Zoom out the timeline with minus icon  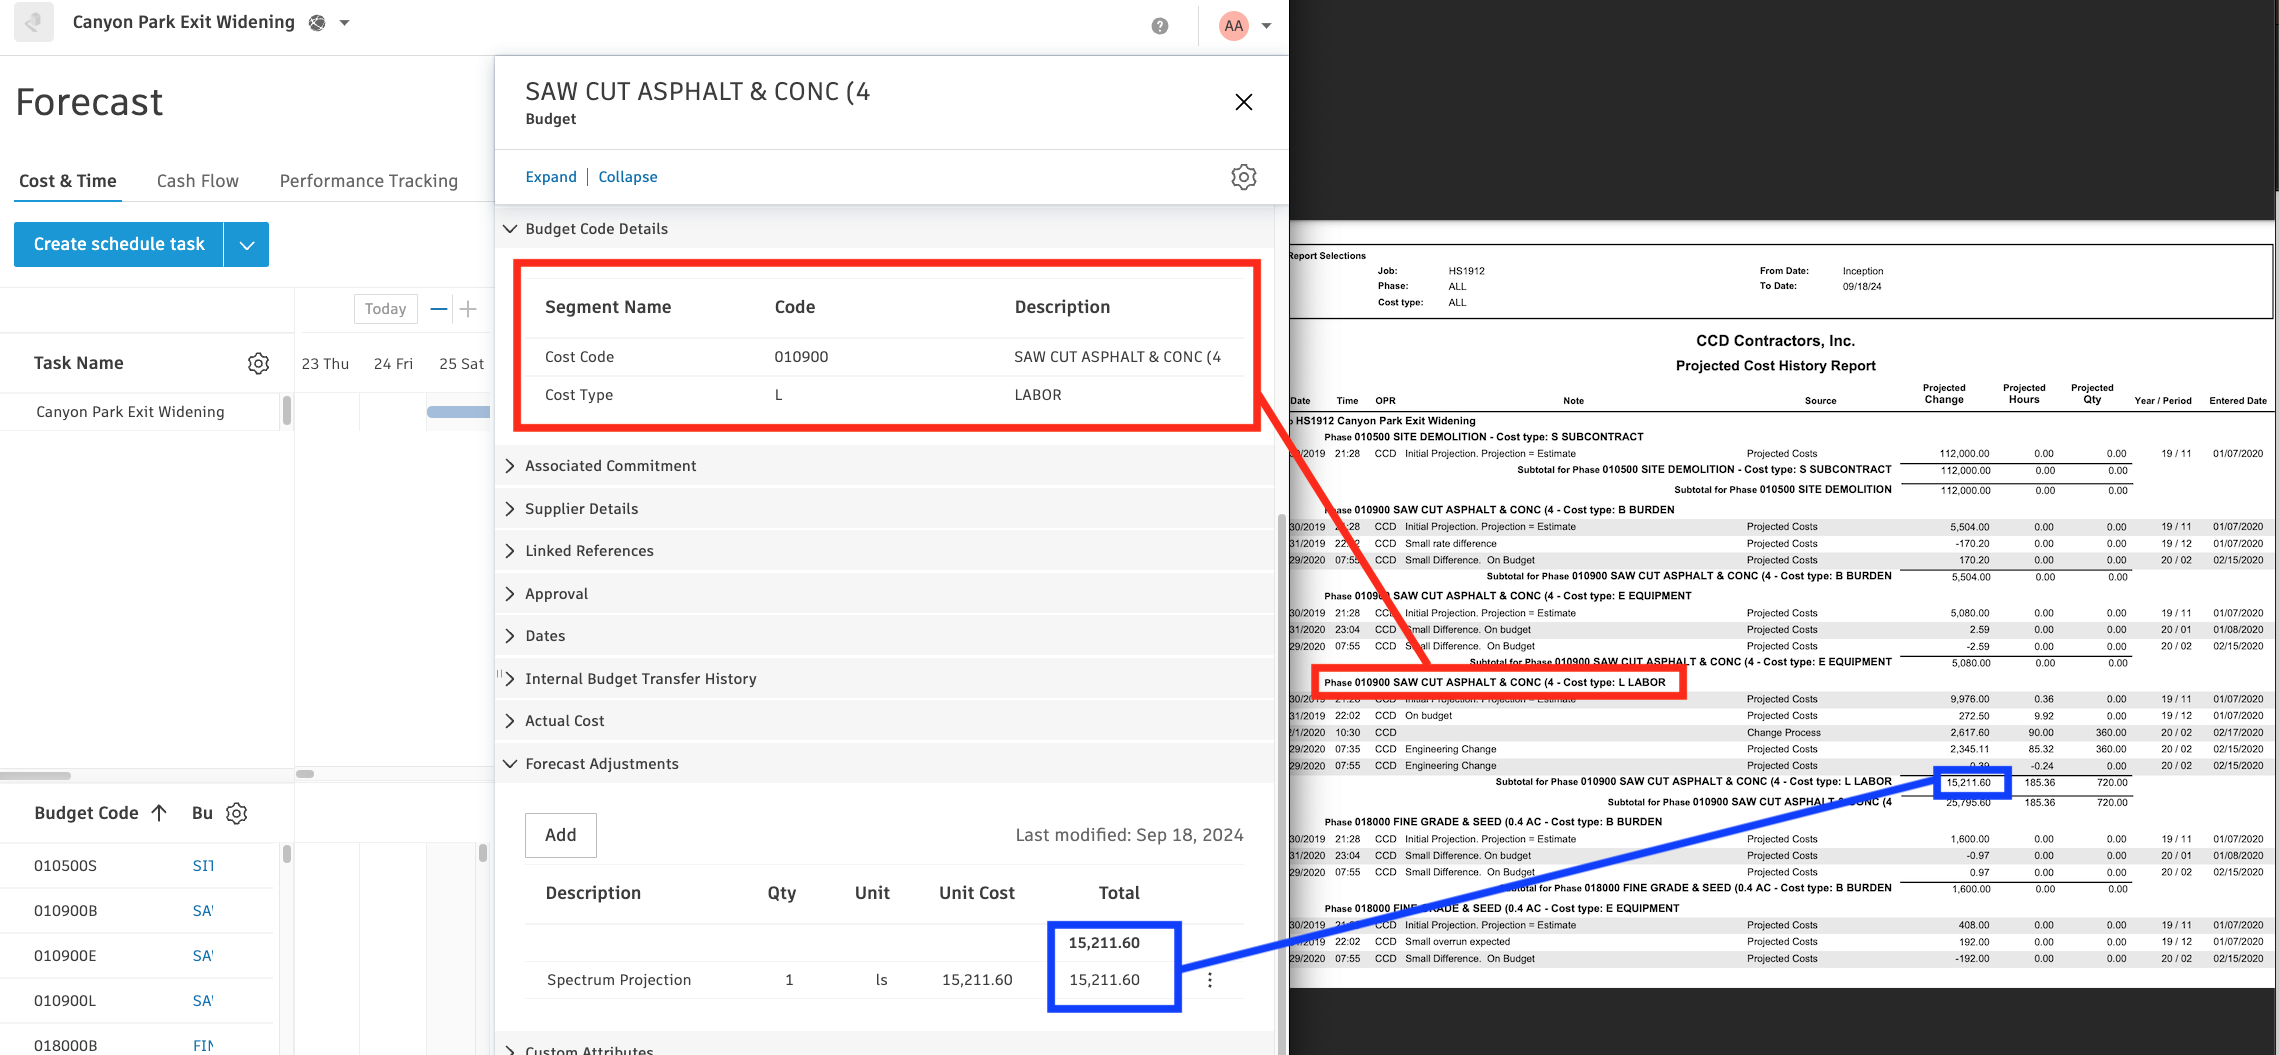(x=438, y=309)
